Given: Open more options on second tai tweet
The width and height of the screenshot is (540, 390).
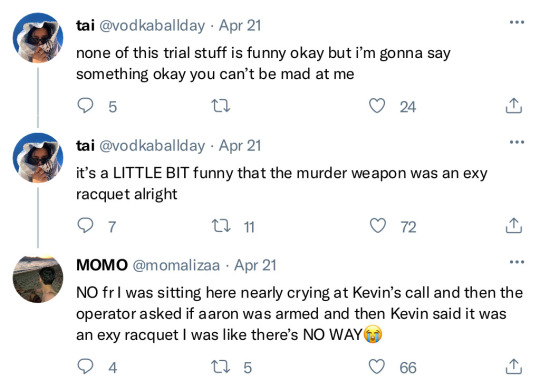Looking at the screenshot, I should coord(517,142).
